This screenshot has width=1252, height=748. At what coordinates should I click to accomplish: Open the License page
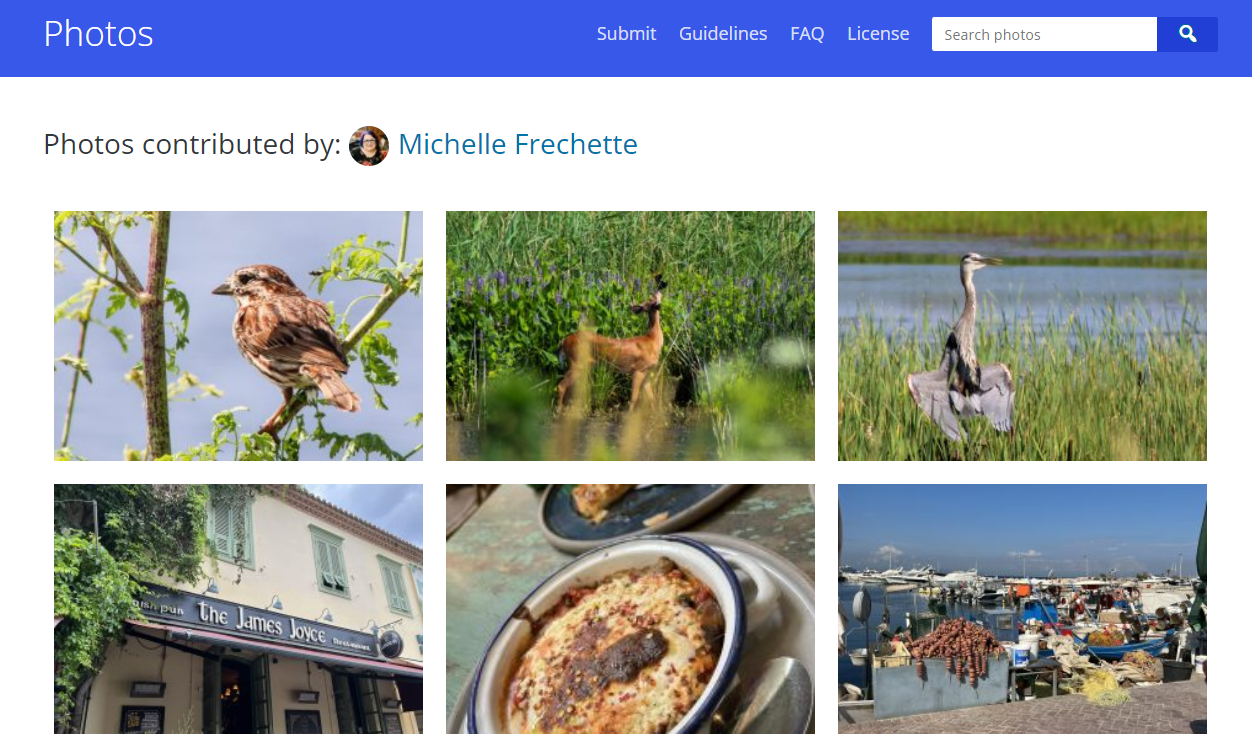coord(878,33)
